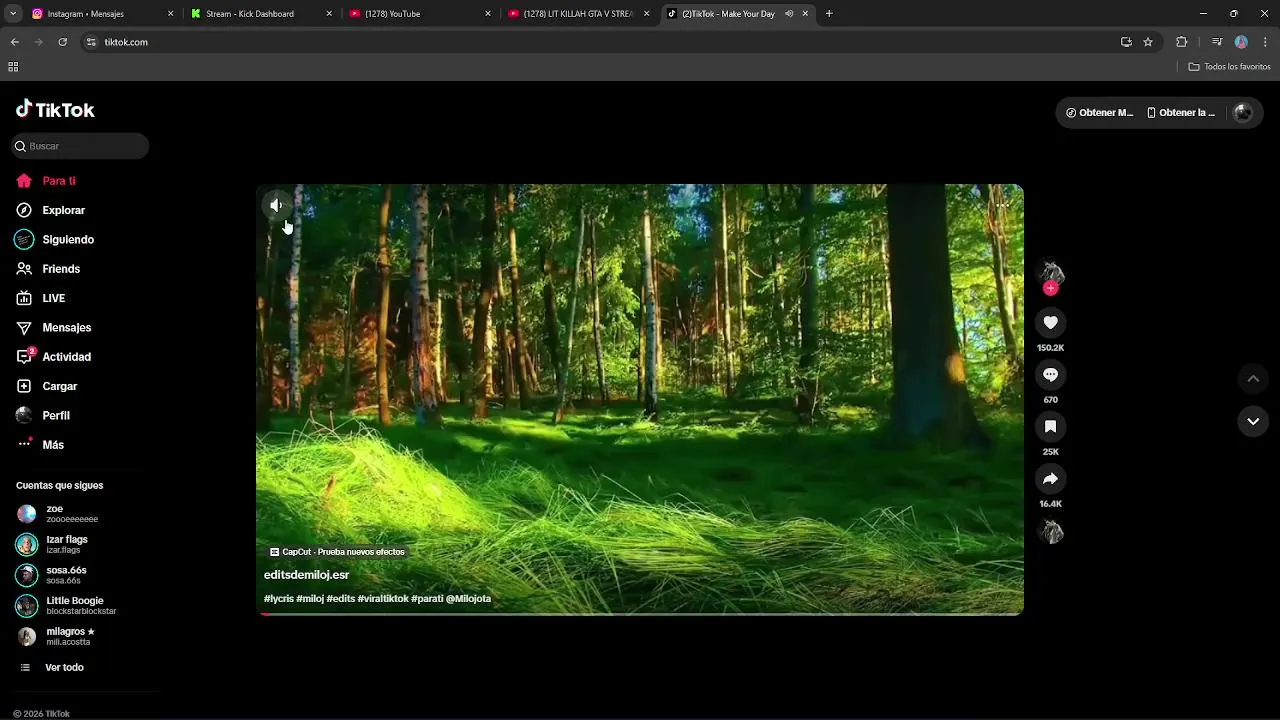Mute the TikTok tab via speaker icon
The height and width of the screenshot is (720, 1280).
[x=789, y=14]
